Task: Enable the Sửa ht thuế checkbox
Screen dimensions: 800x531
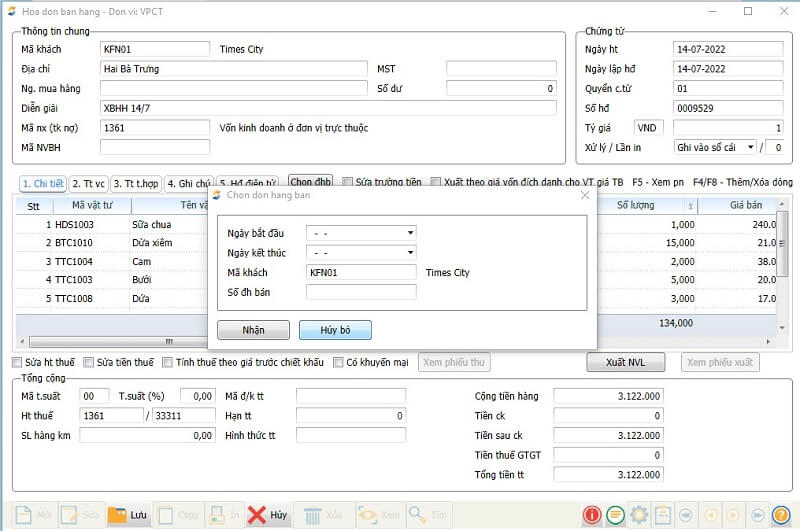Action: pyautogui.click(x=17, y=362)
